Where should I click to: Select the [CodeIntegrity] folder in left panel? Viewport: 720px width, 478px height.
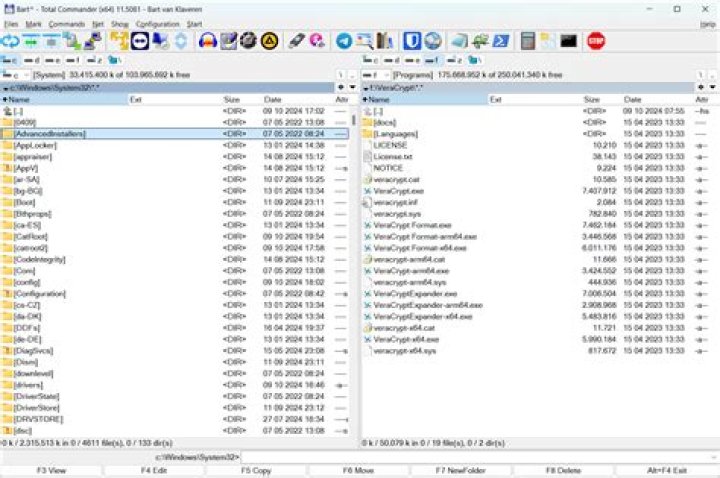click(174, 259)
